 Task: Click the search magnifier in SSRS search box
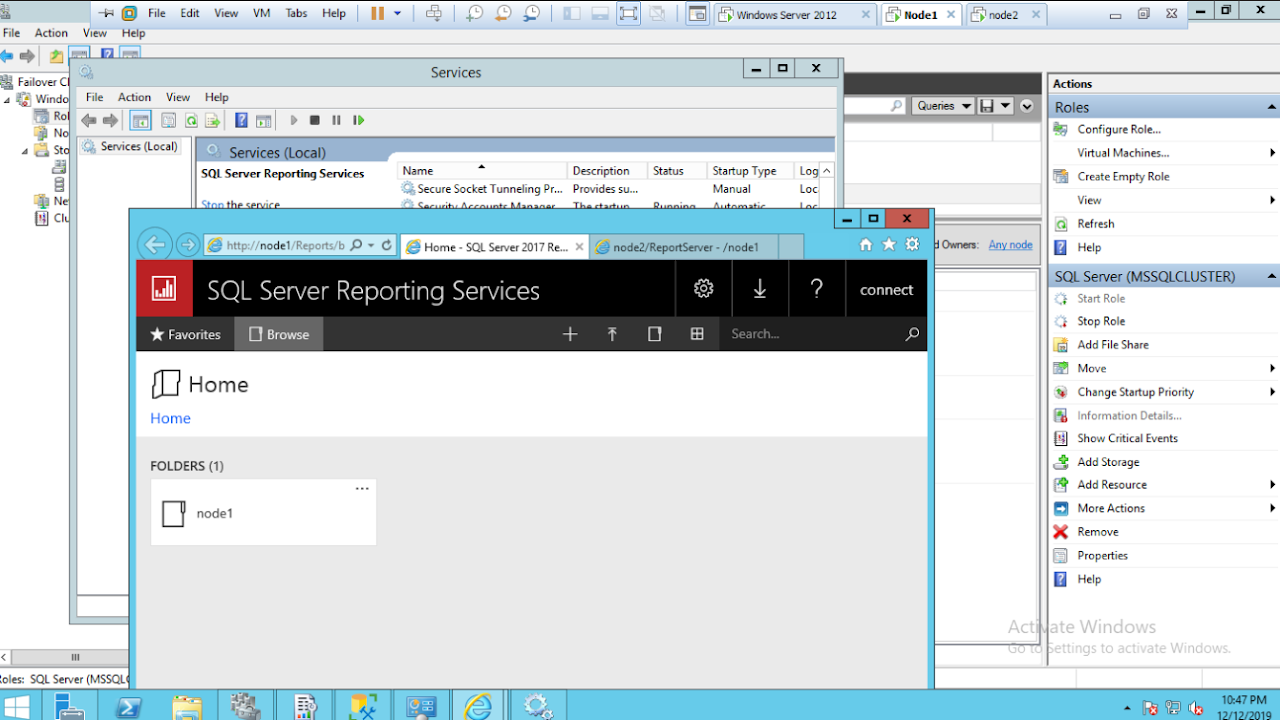(912, 334)
